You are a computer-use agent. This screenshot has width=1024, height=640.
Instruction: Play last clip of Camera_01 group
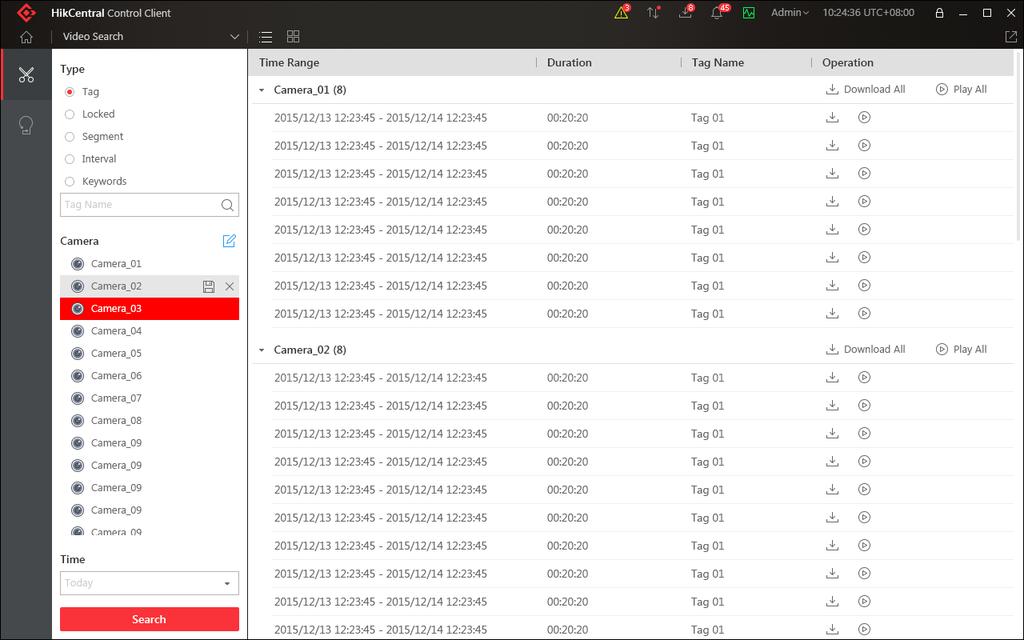[864, 313]
